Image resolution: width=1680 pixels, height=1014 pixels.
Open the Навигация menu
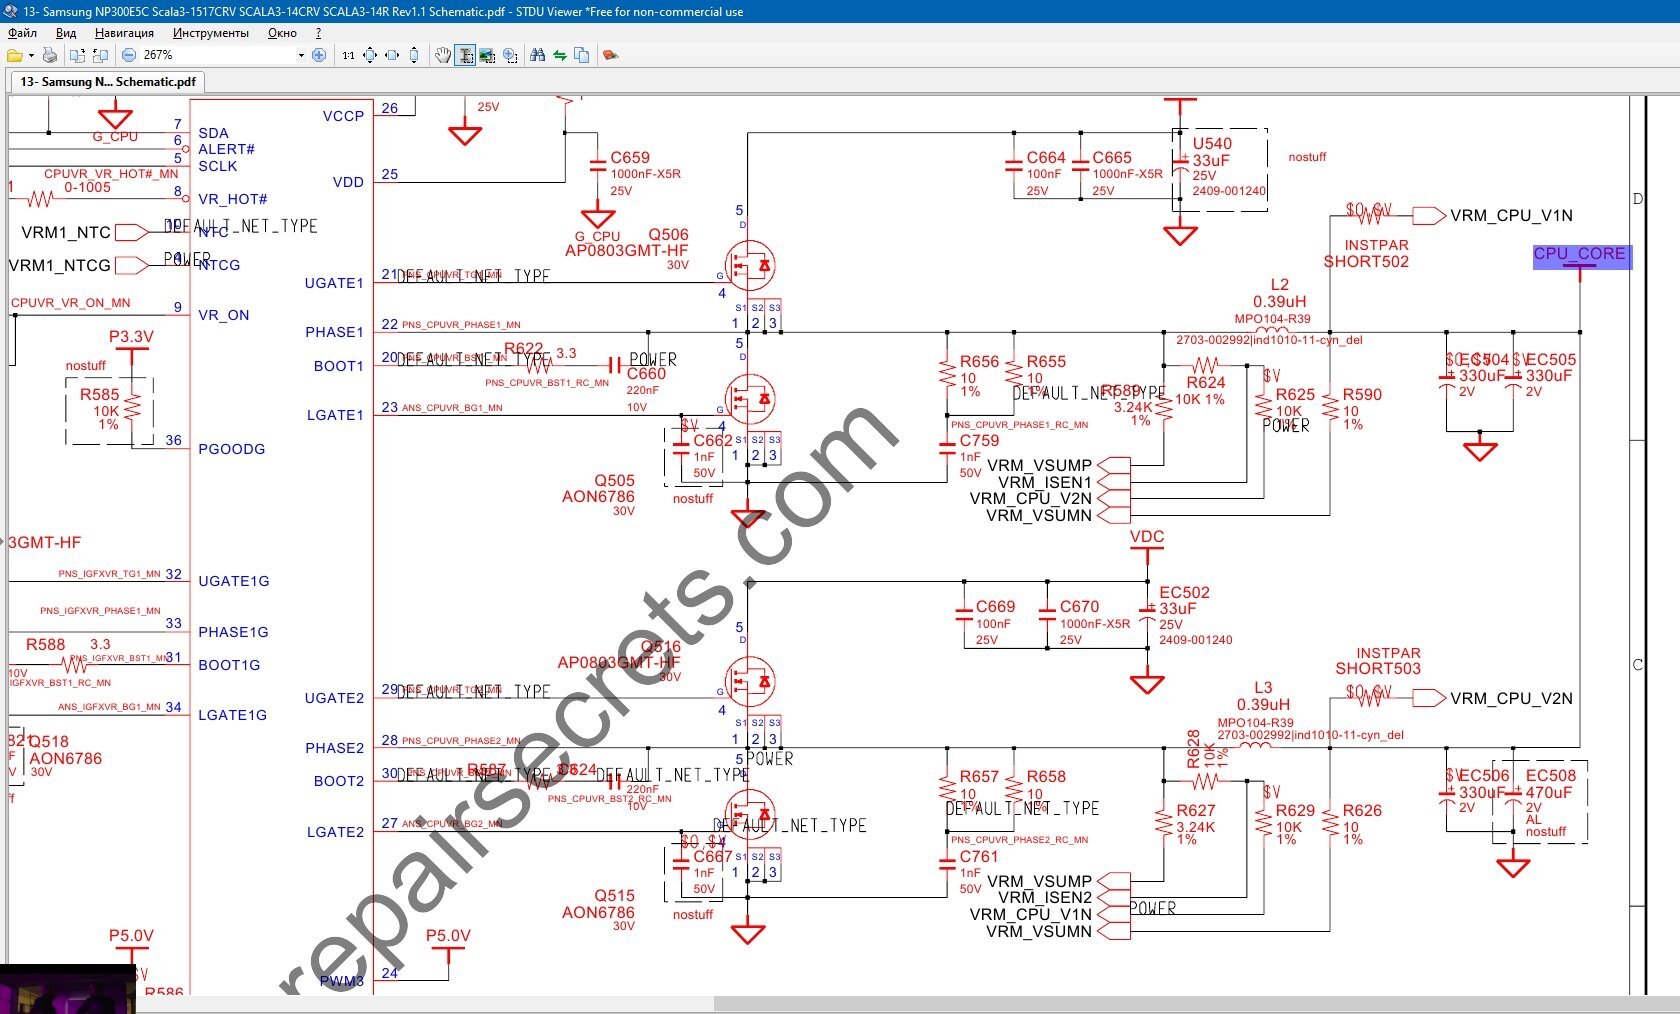point(124,33)
